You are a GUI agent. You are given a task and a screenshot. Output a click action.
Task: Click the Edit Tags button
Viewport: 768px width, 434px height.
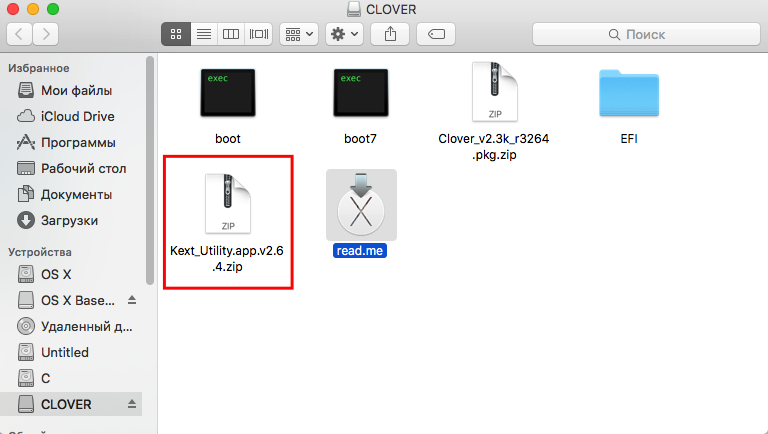(436, 34)
